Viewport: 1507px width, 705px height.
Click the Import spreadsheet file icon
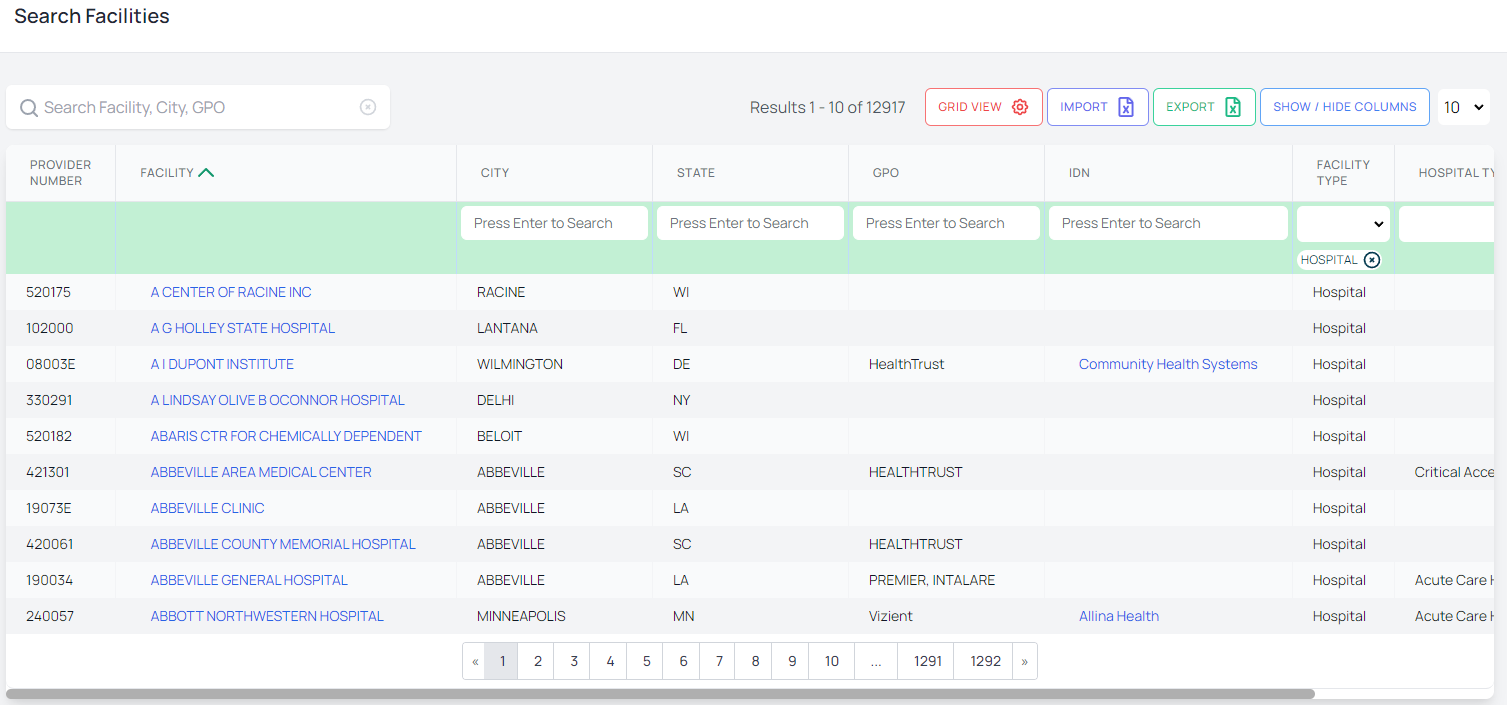click(x=1126, y=107)
